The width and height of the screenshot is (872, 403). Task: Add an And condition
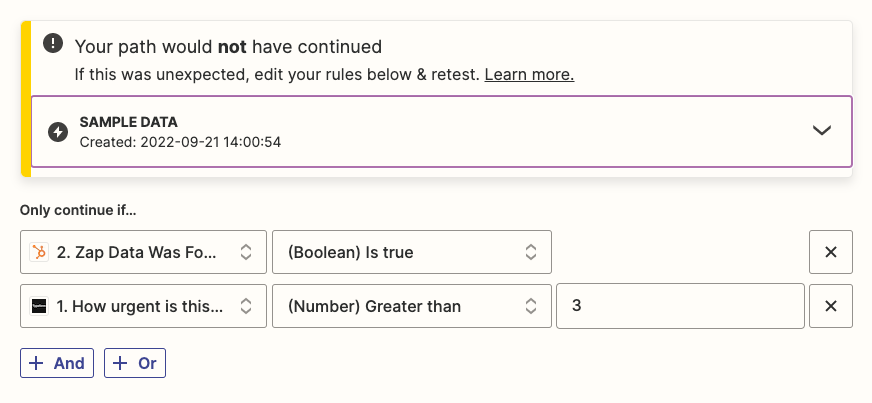click(x=57, y=363)
